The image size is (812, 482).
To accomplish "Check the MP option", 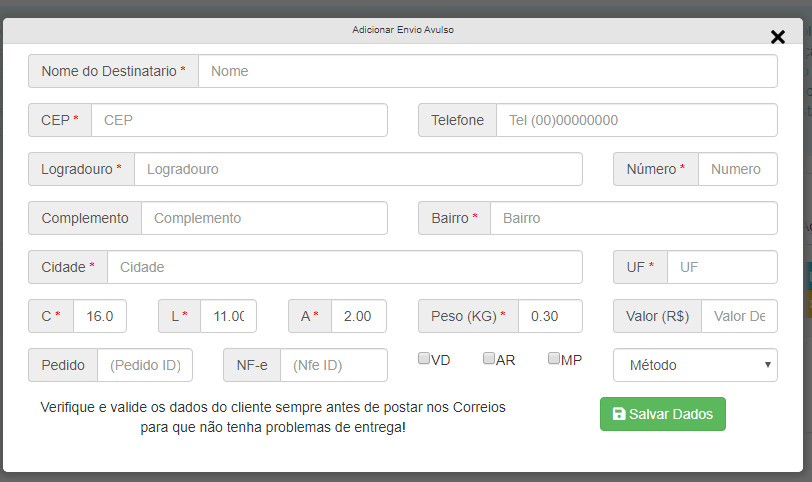I will pos(554,359).
